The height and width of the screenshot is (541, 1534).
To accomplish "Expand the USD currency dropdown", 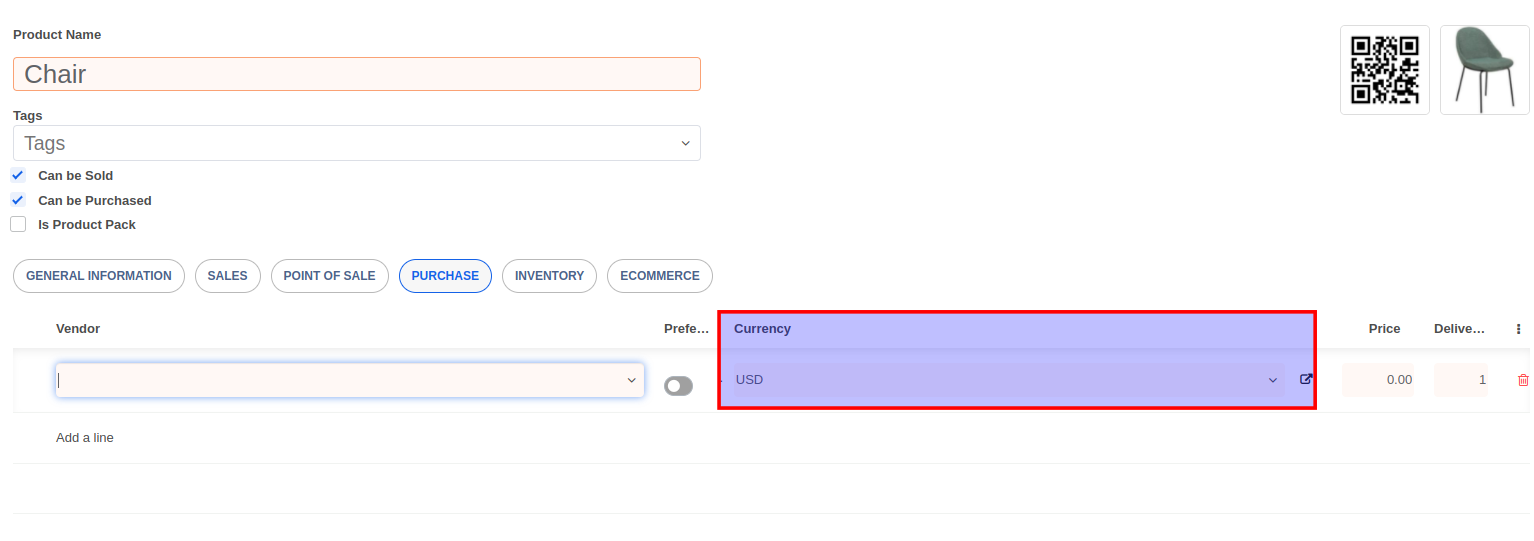I will click(x=1273, y=380).
